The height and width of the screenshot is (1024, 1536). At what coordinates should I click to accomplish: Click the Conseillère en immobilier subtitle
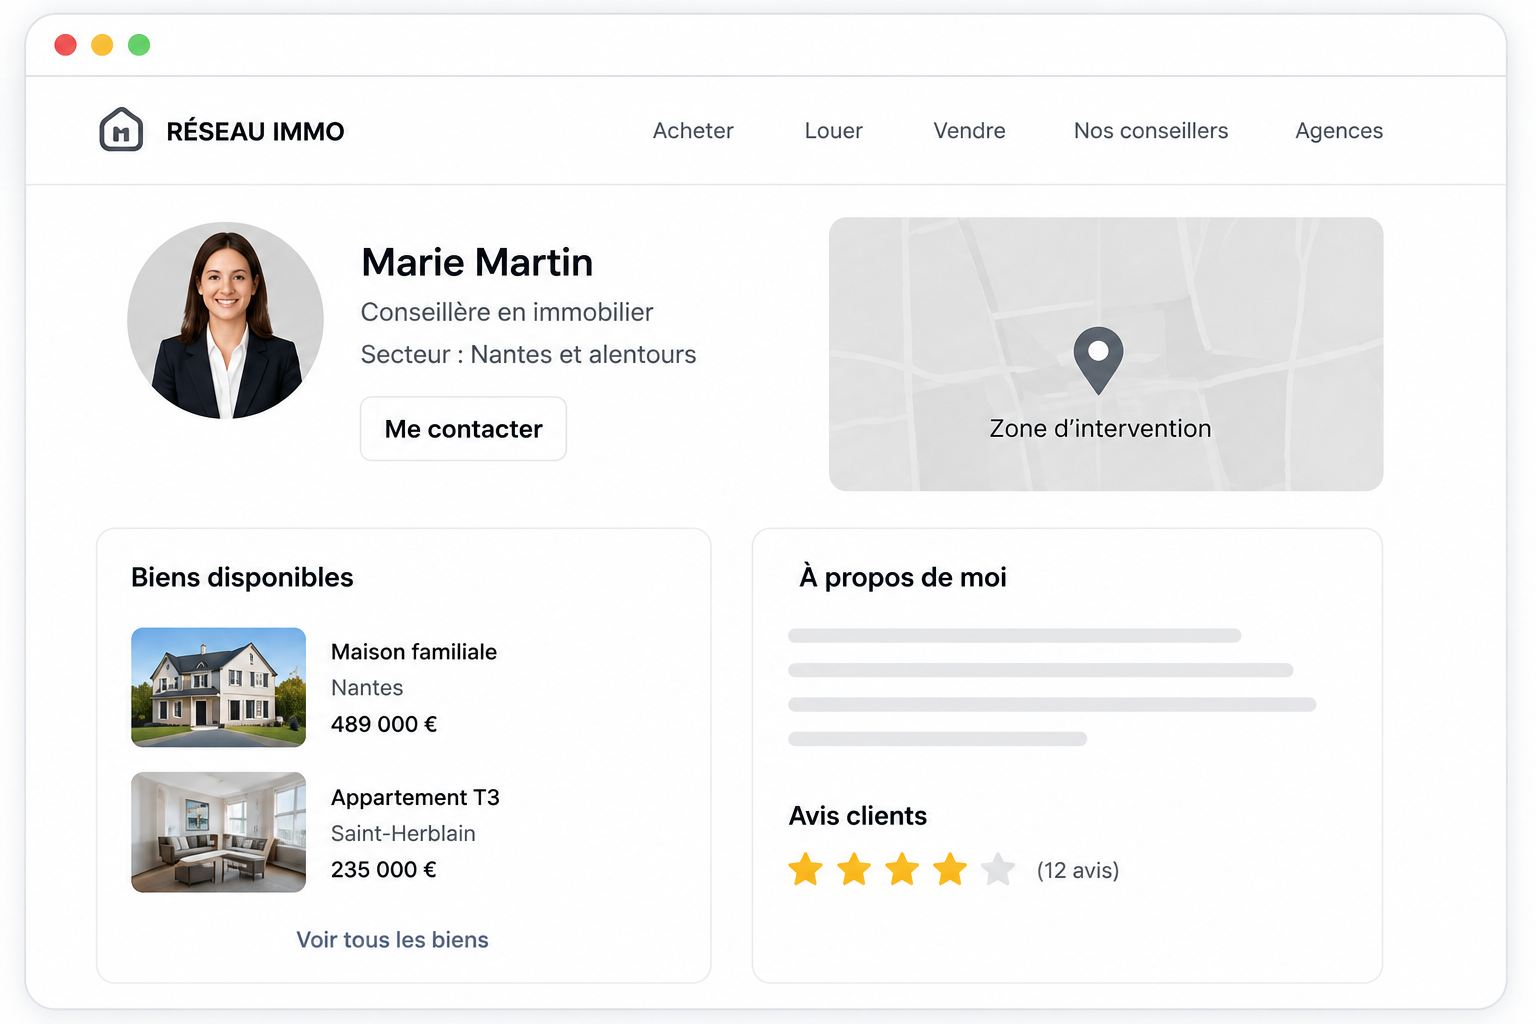tap(507, 312)
